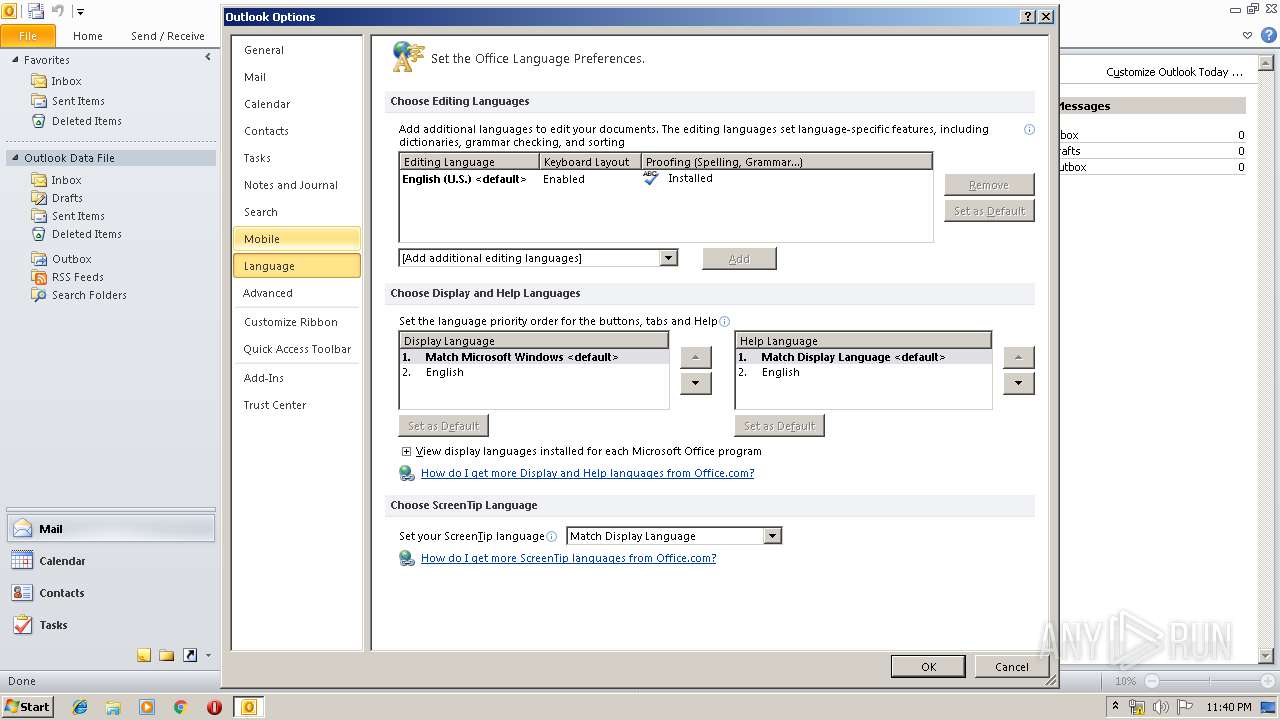Viewport: 1280px width, 720px height.
Task: Select Match Display Language help entry
Action: [864, 357]
